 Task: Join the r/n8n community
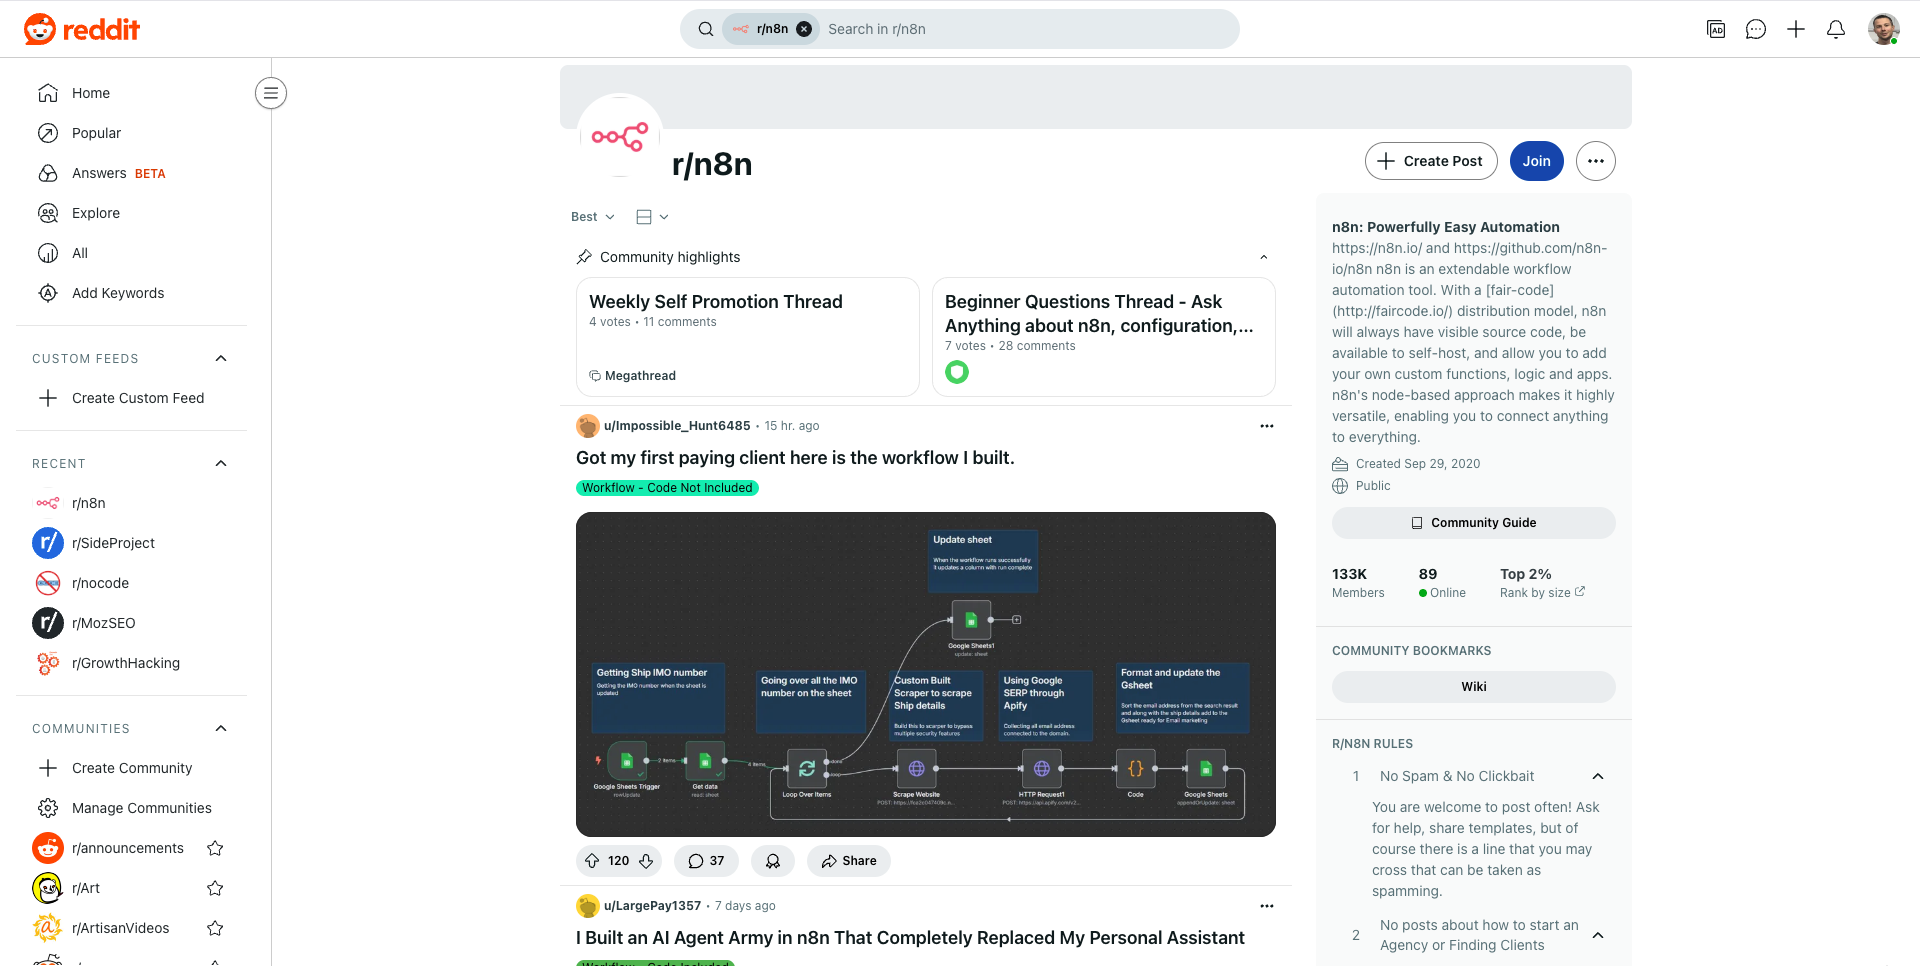click(1537, 161)
